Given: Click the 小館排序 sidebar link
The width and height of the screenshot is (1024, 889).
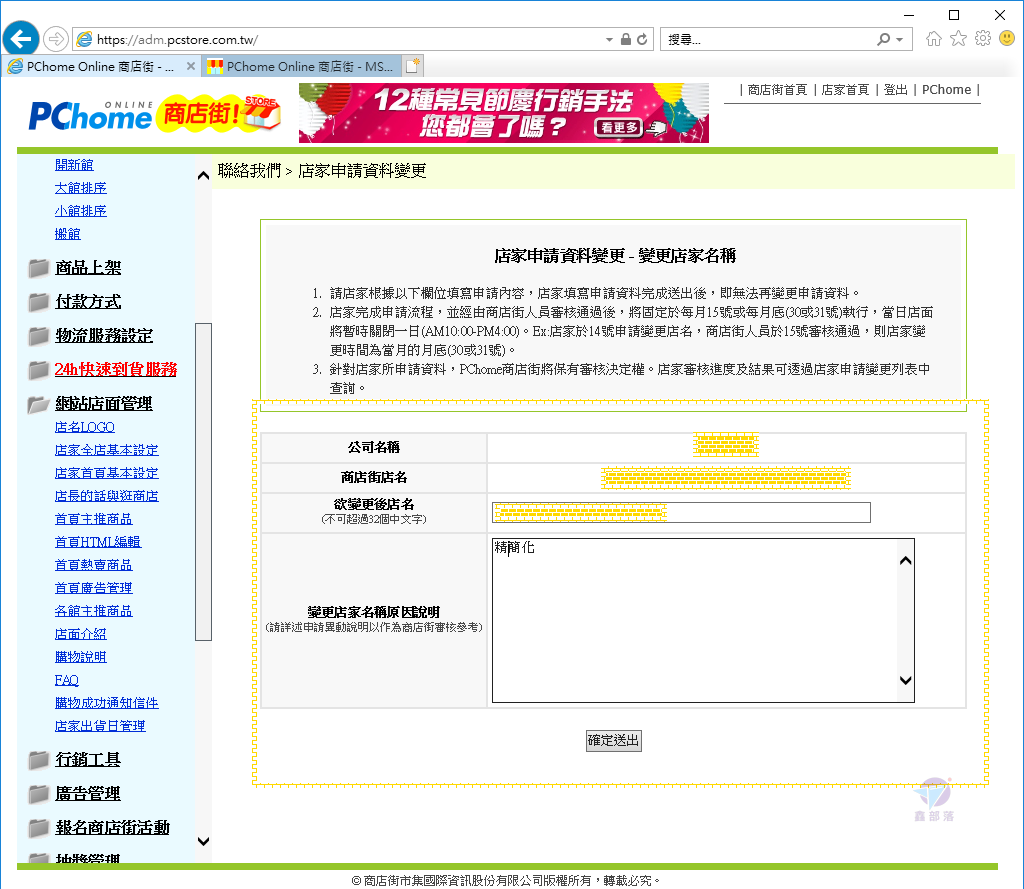Looking at the screenshot, I should point(80,210).
